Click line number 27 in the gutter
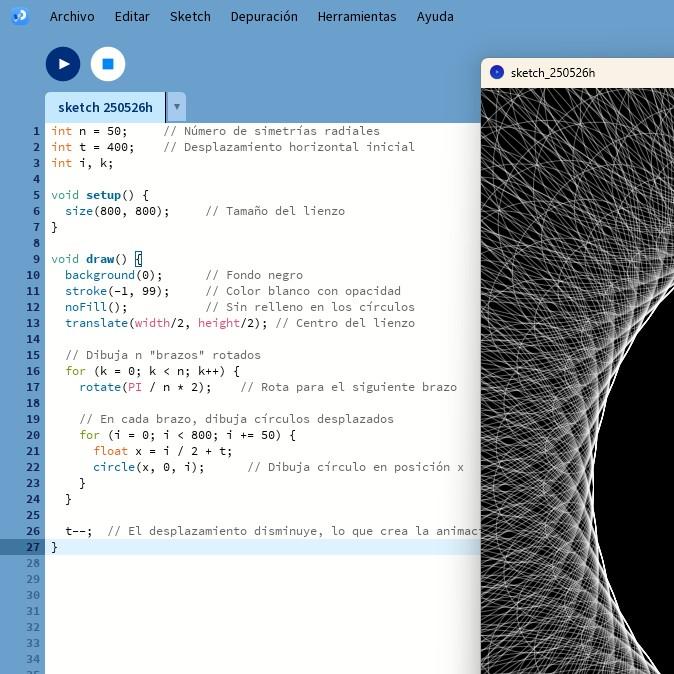674x674 pixels. click(33, 547)
